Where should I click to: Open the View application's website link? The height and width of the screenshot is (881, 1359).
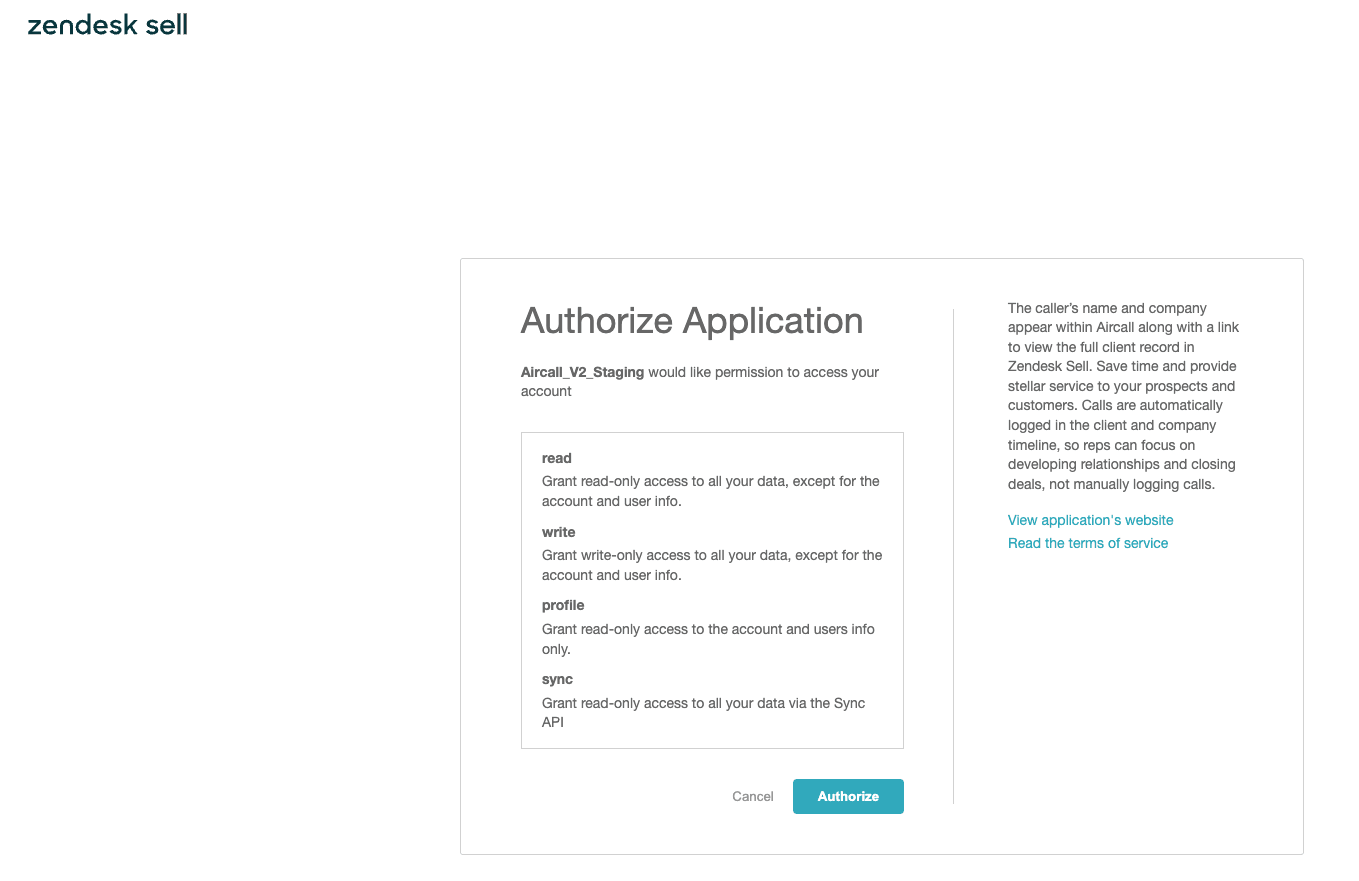[x=1090, y=520]
